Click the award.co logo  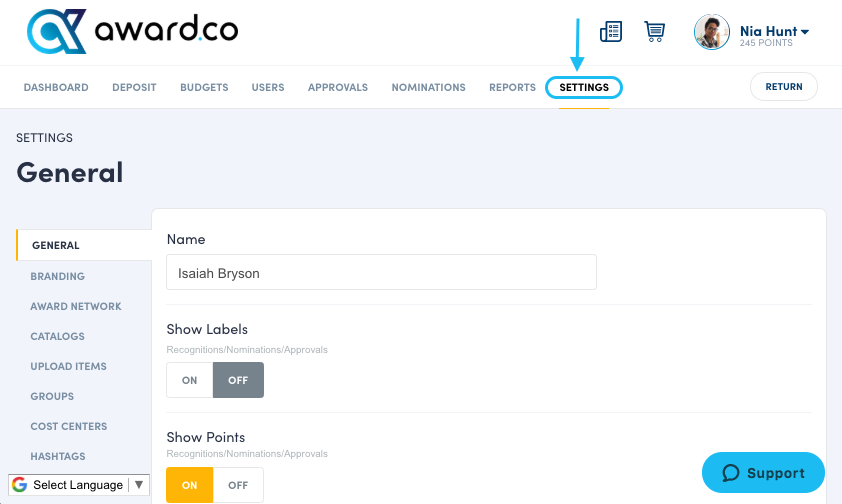[x=132, y=31]
